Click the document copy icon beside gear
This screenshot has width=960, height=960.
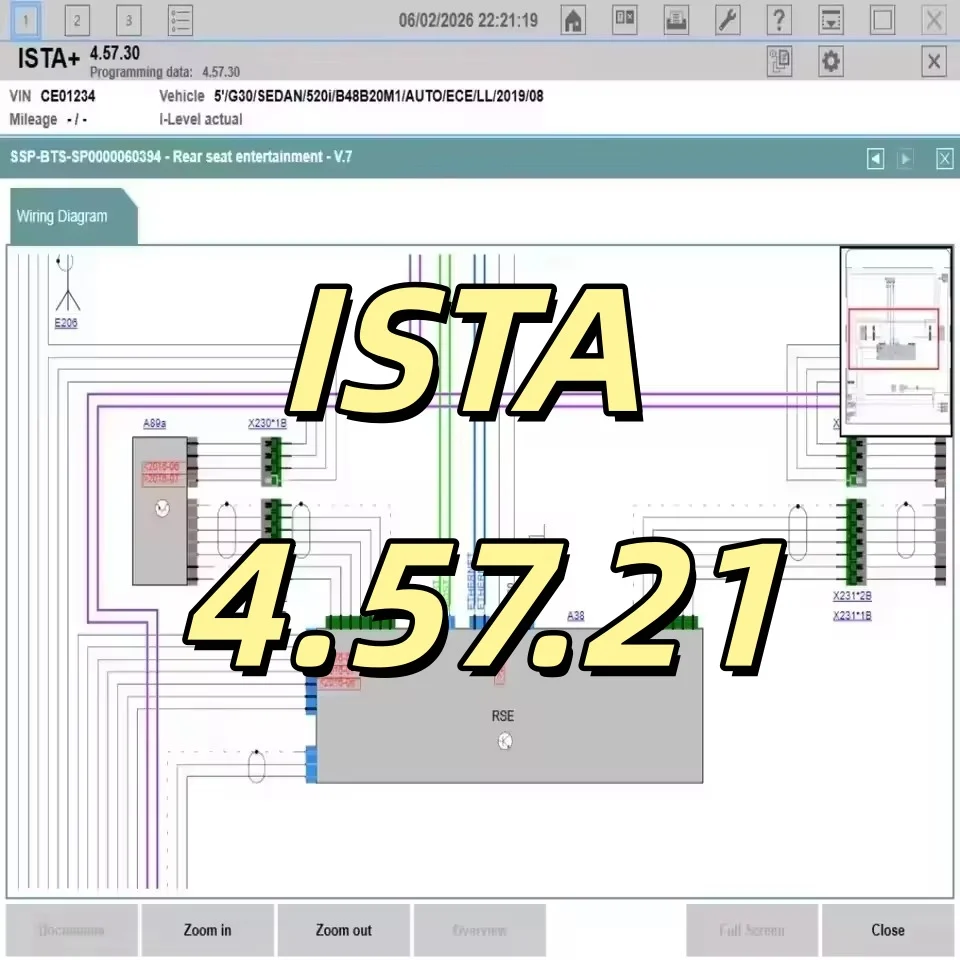pyautogui.click(x=779, y=61)
